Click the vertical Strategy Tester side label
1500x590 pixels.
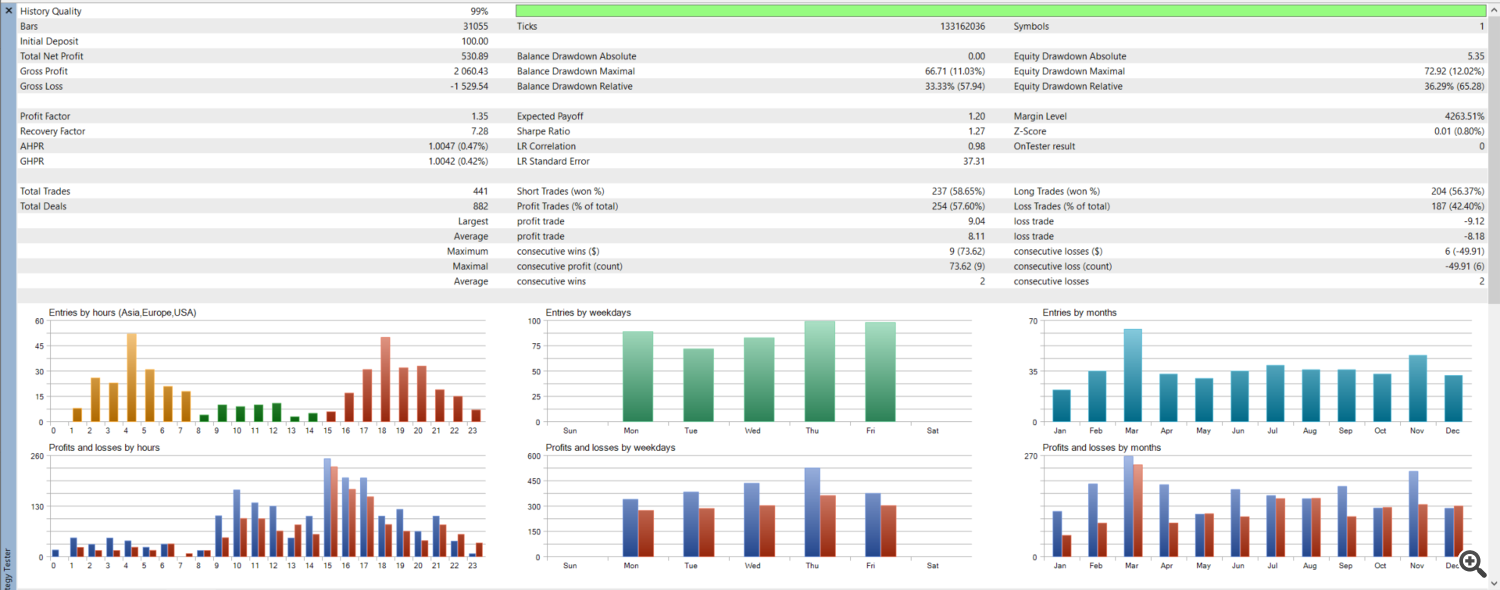(x=8, y=566)
